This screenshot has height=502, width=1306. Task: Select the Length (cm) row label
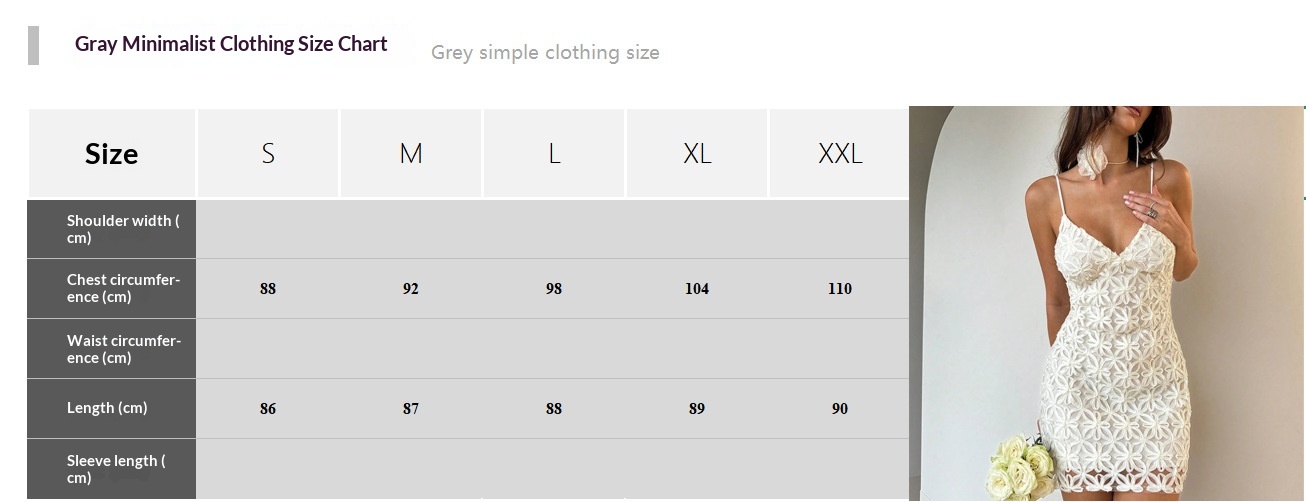pos(107,408)
